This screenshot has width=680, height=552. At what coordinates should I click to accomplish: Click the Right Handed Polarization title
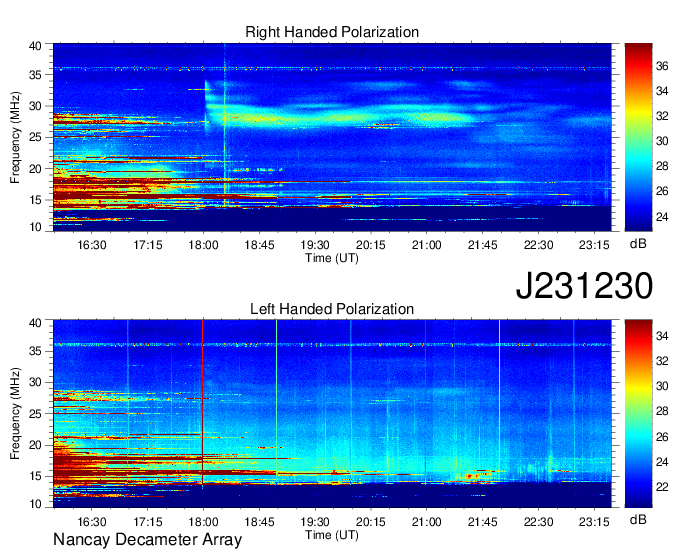[x=332, y=32]
